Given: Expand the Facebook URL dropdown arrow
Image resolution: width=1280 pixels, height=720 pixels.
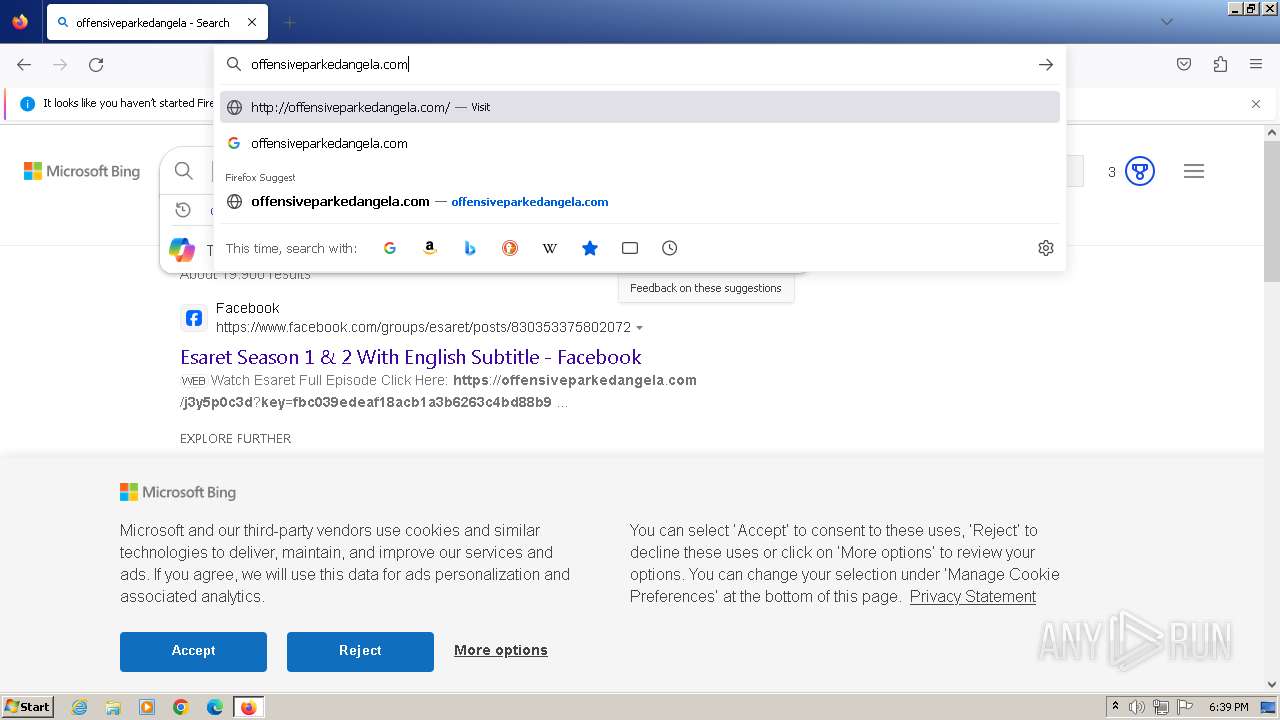Looking at the screenshot, I should pyautogui.click(x=639, y=328).
